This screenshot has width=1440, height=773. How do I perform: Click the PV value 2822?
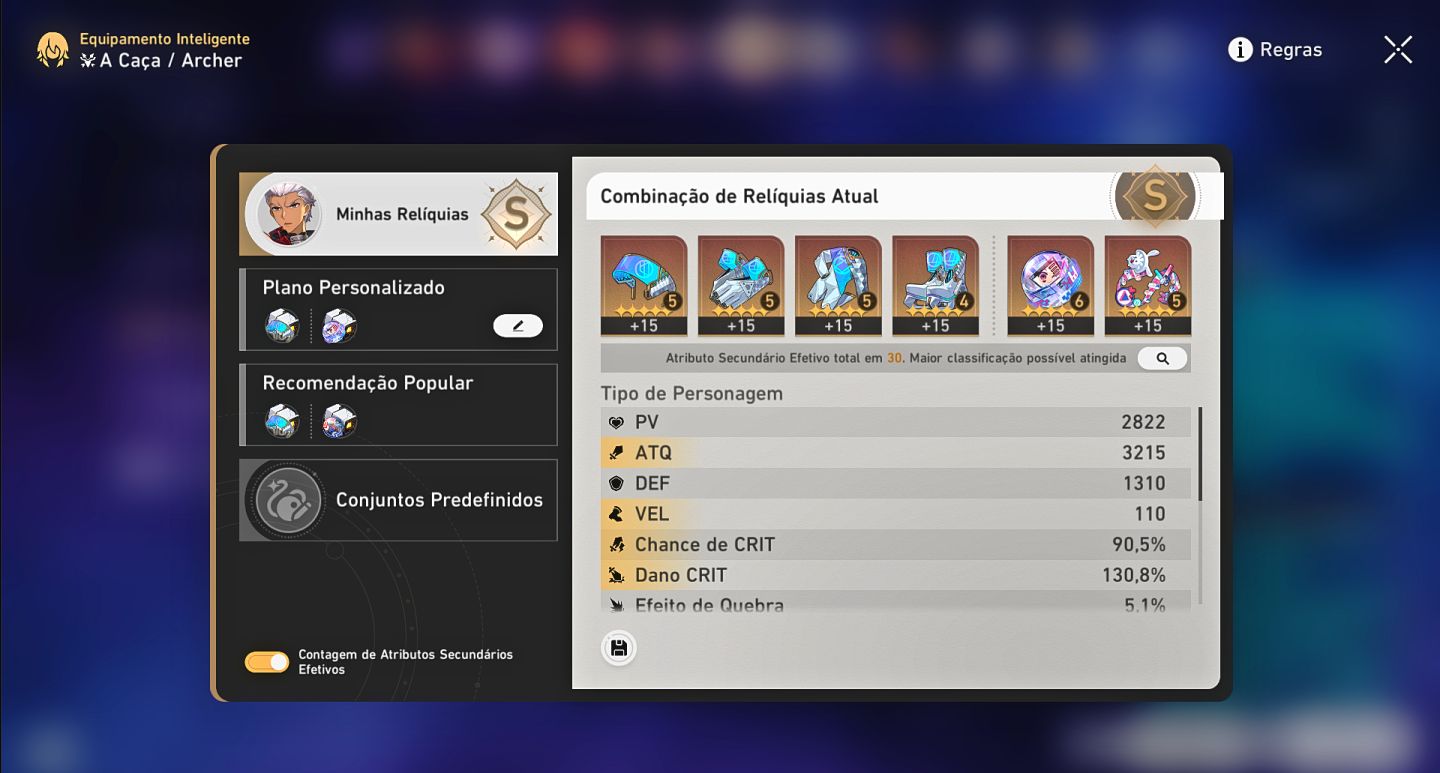coord(1143,423)
